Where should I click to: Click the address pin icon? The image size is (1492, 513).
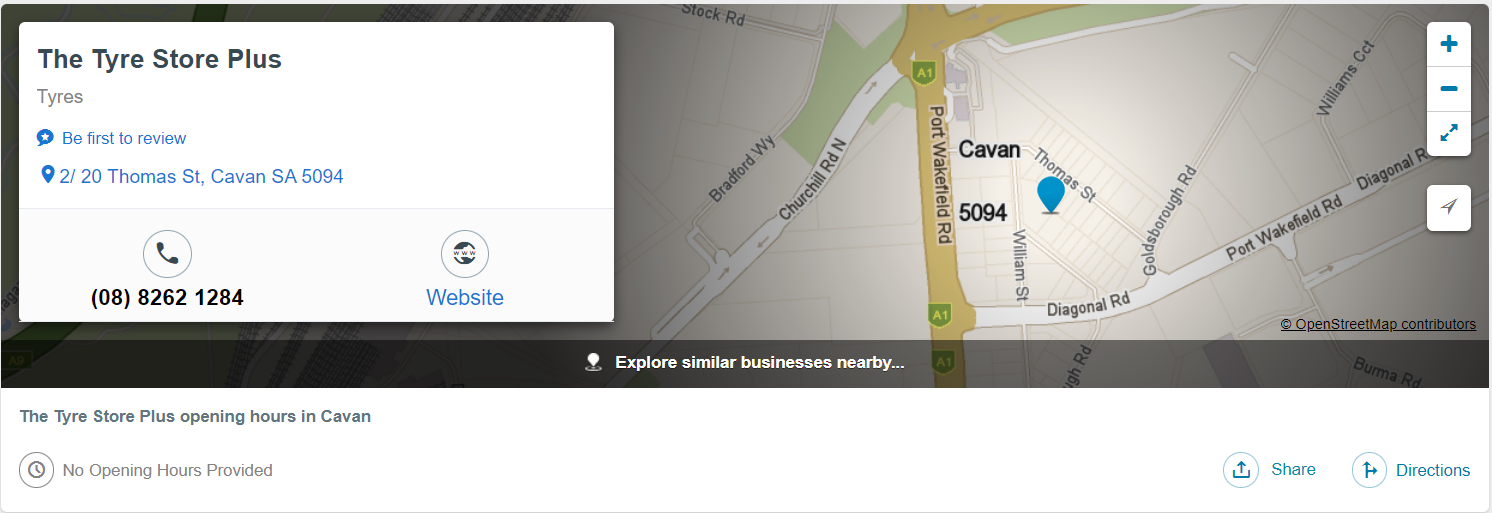(47, 175)
